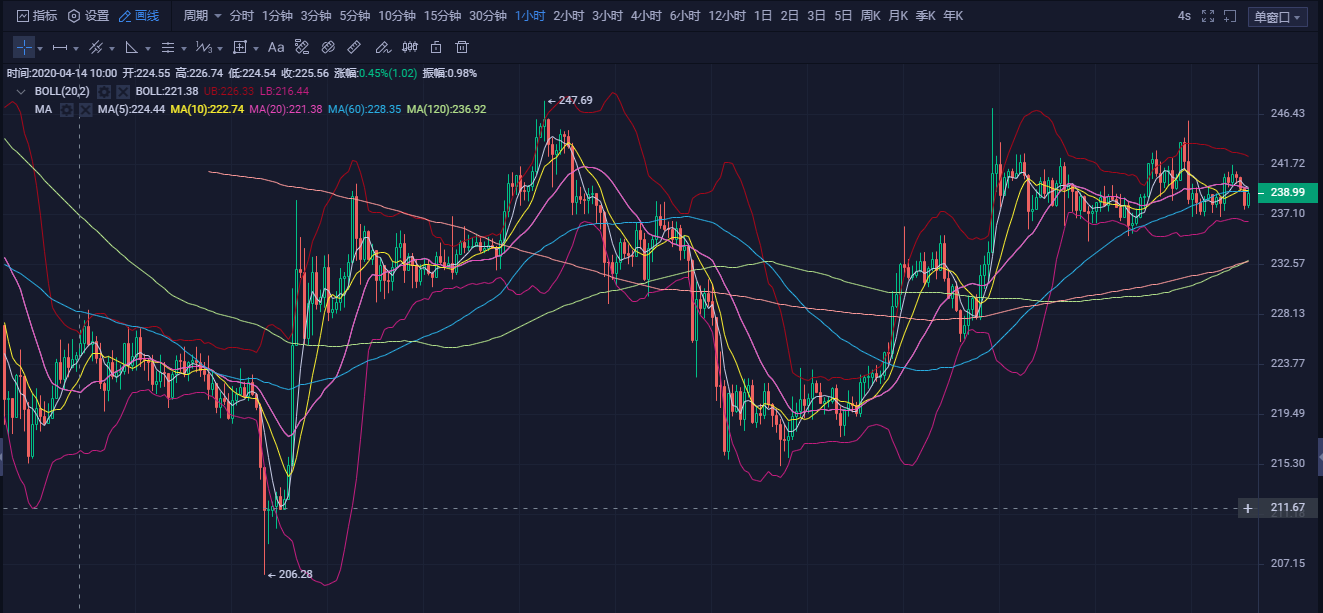Open the 周期 period dropdown
The image size is (1323, 613).
[202, 16]
